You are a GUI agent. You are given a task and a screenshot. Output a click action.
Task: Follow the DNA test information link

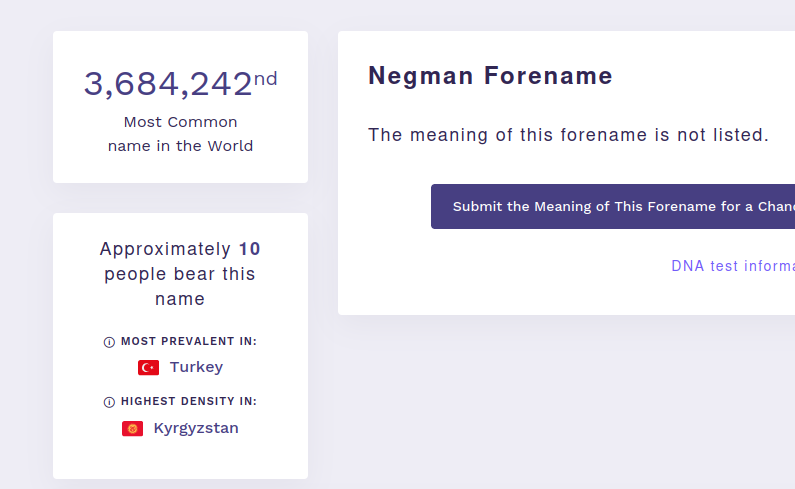pyautogui.click(x=732, y=266)
